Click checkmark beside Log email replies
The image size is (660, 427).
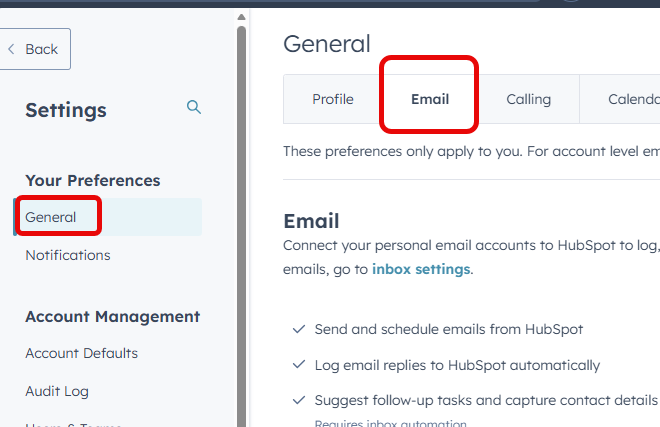click(298, 365)
